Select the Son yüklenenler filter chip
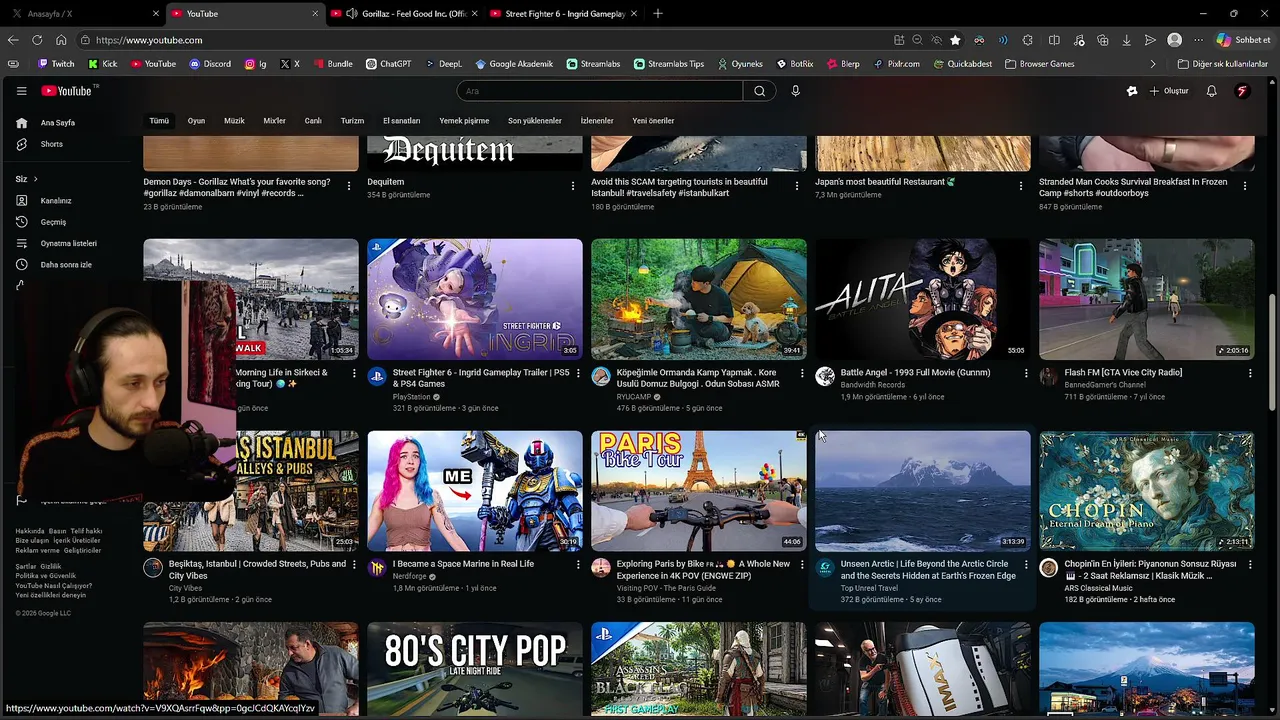1280x720 pixels. click(x=535, y=121)
